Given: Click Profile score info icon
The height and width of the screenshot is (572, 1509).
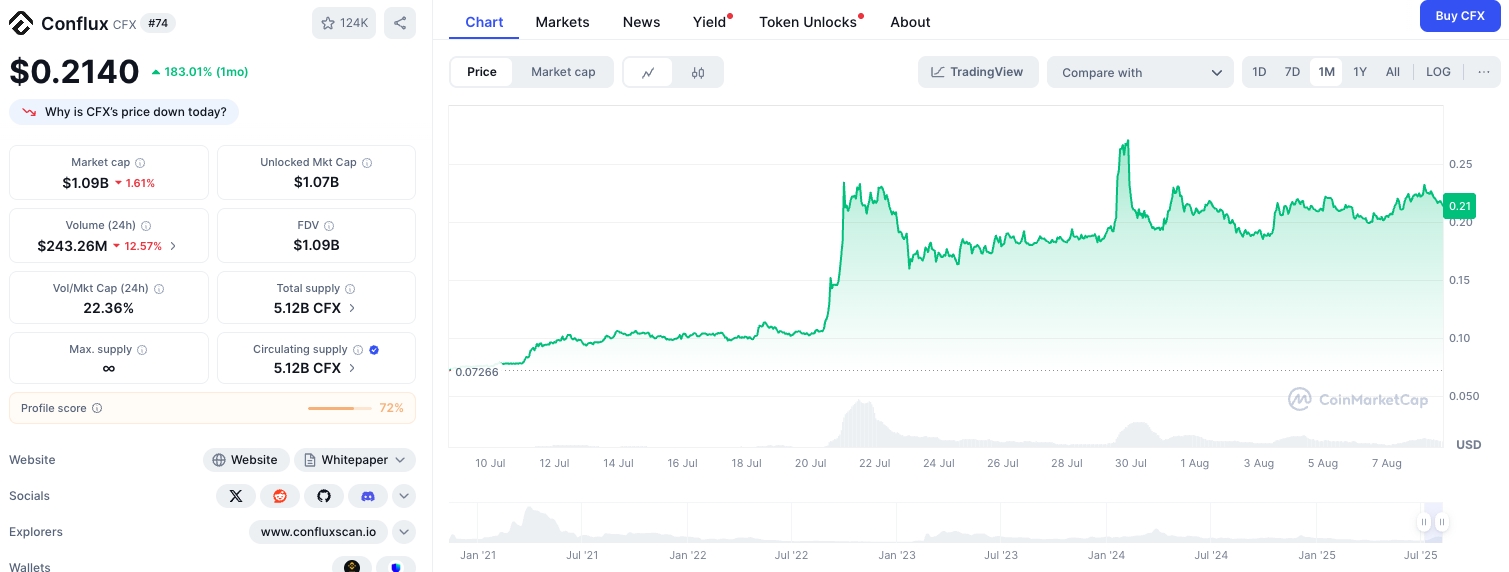Looking at the screenshot, I should tap(97, 408).
